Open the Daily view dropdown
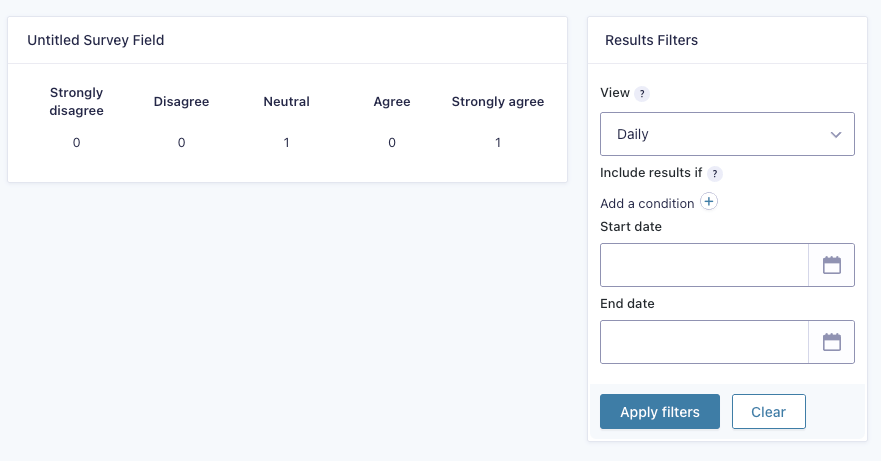The image size is (881, 461). [x=727, y=134]
